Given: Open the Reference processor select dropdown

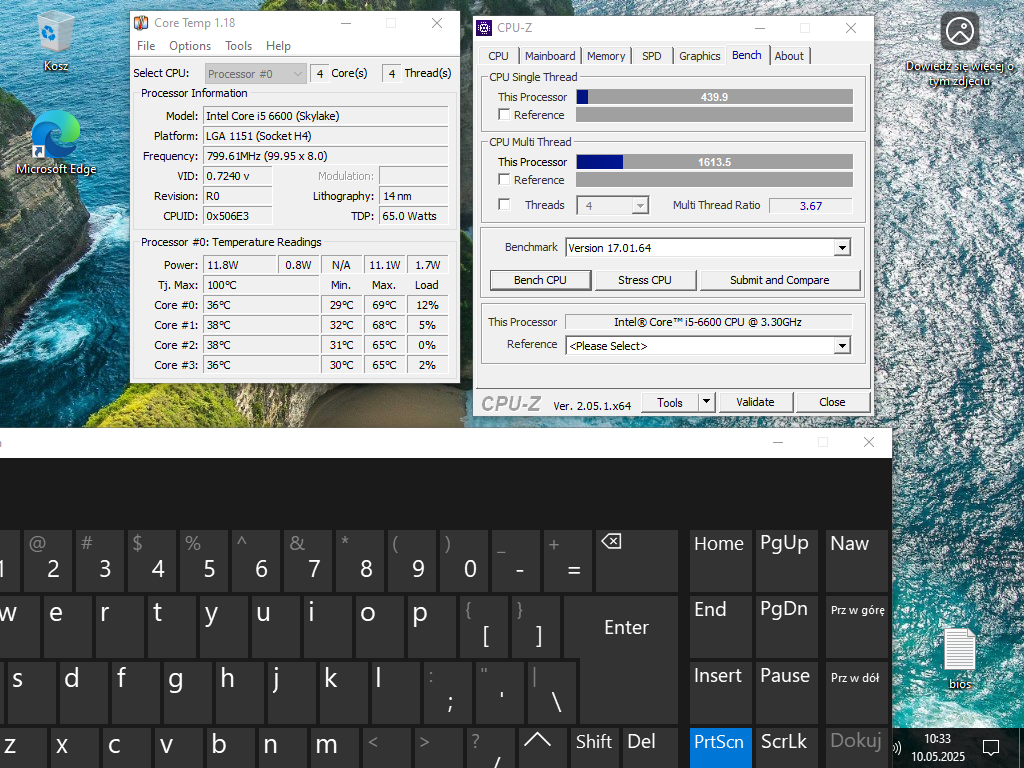Looking at the screenshot, I should [x=842, y=346].
